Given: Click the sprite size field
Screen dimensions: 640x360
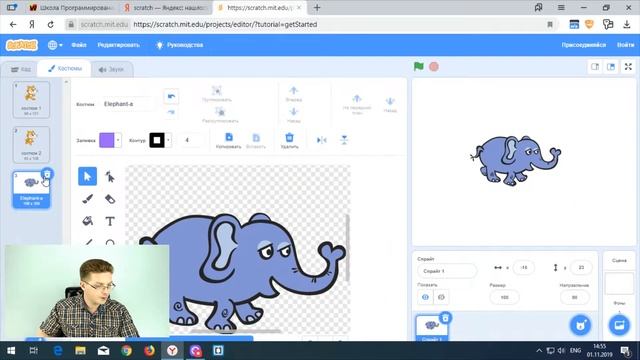Looking at the screenshot, I should (x=504, y=297).
